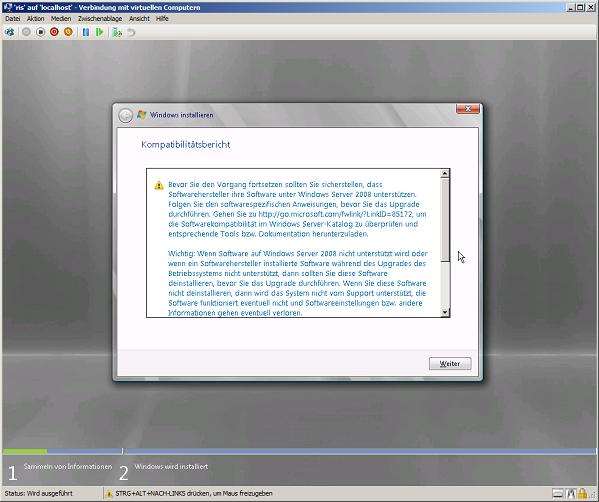The width and height of the screenshot is (599, 502).
Task: Send Ctrl+Alt+Del using the first toolbar icon
Action: (x=10, y=32)
